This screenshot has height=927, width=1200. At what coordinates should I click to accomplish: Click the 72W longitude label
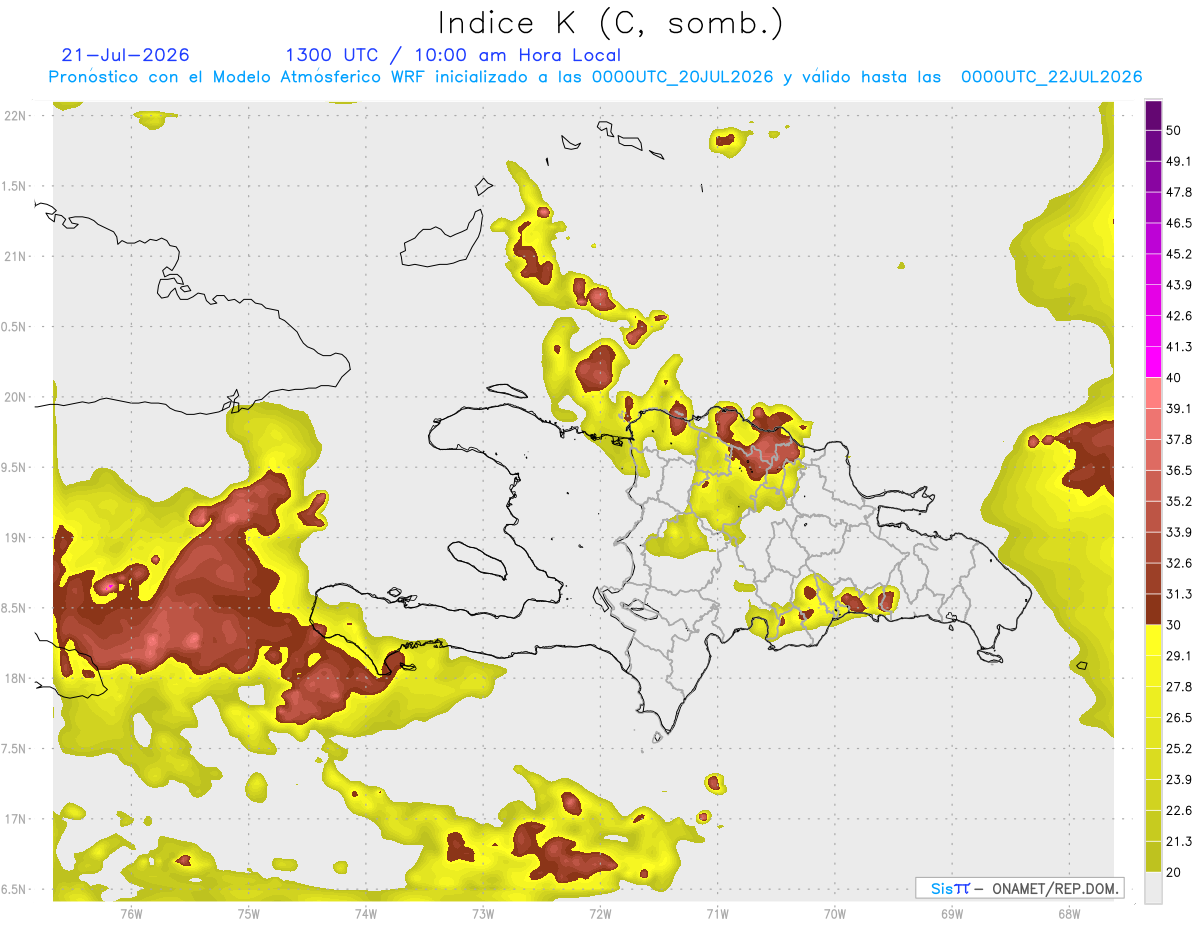[600, 914]
